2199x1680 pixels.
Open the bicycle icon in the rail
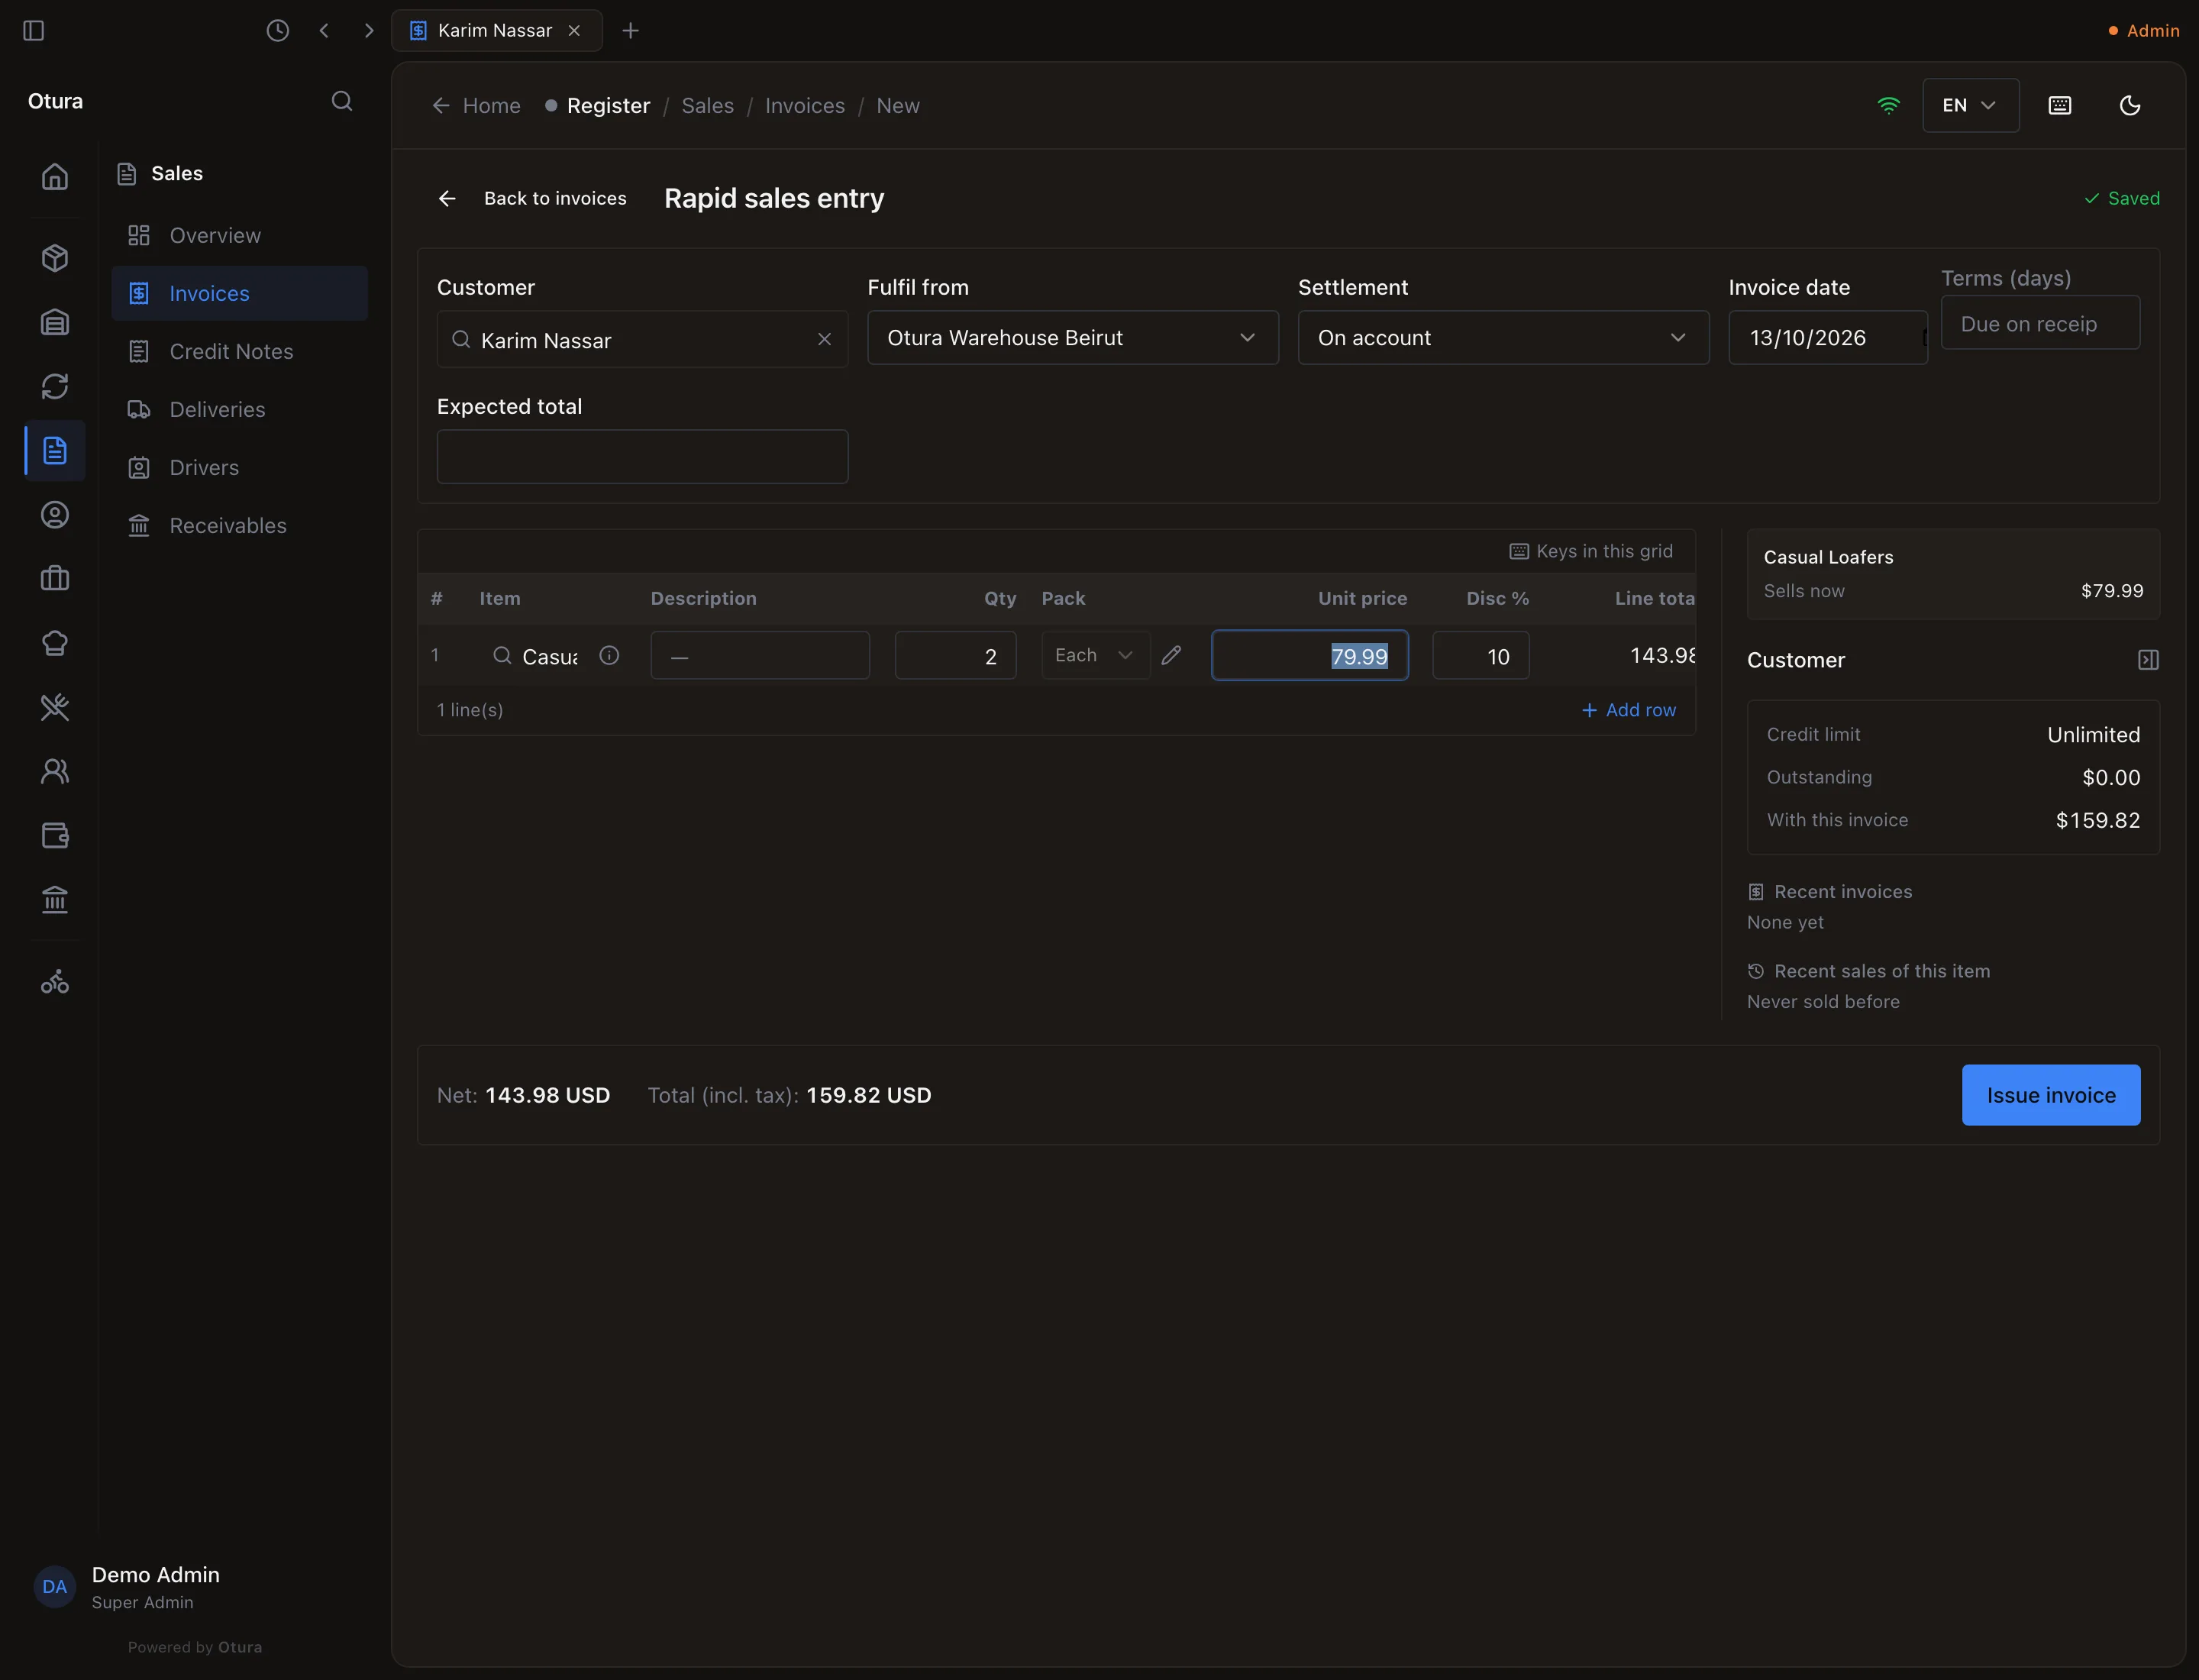click(55, 982)
